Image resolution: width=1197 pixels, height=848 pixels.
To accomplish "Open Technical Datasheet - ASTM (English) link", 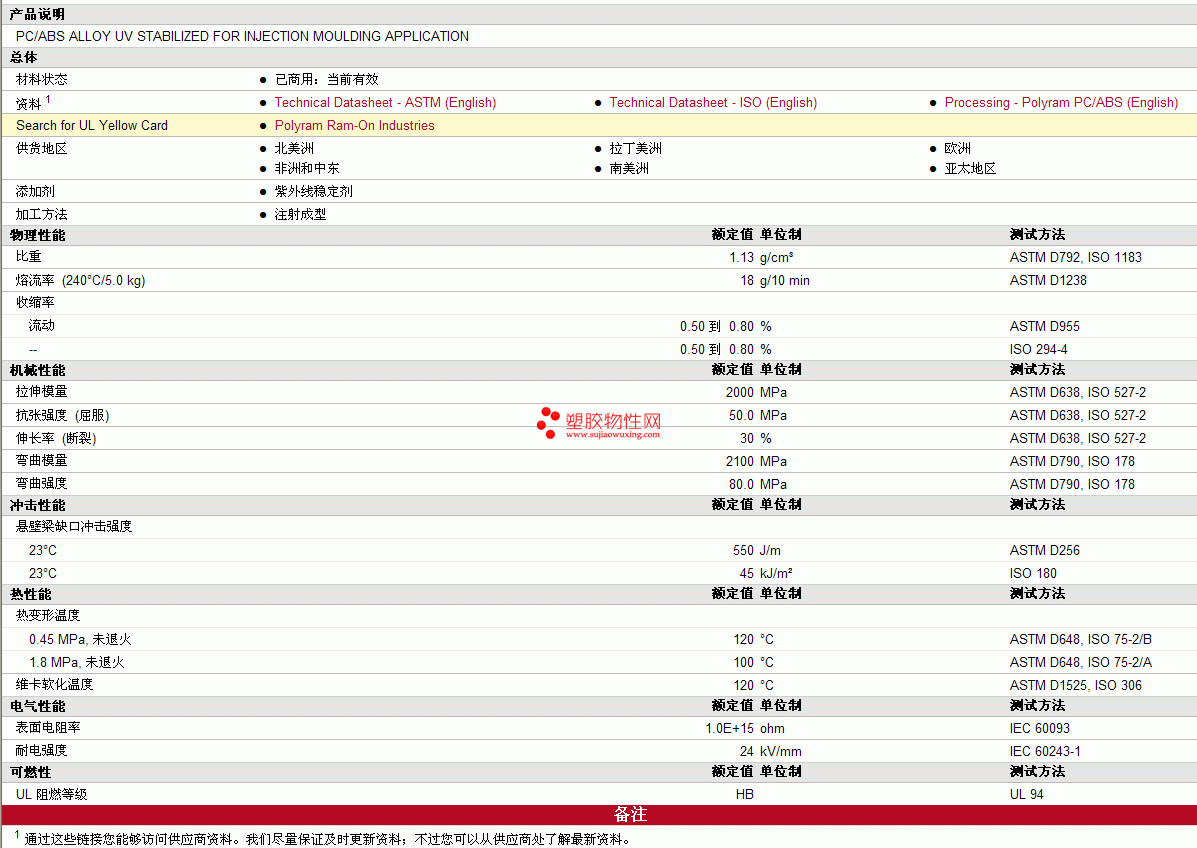I will point(385,102).
